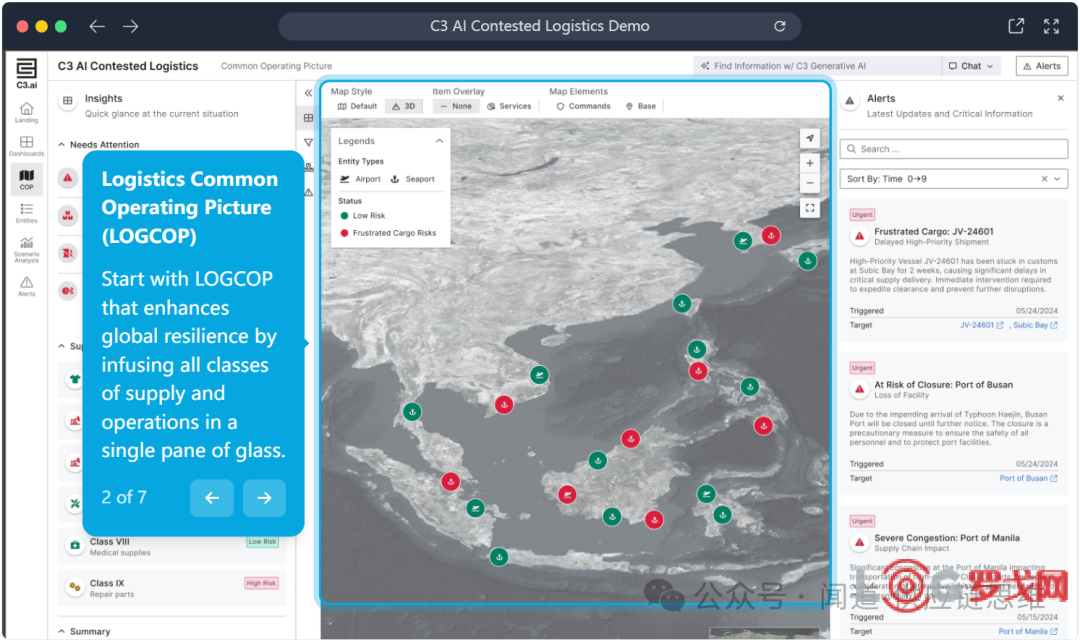Screen dimensions: 1080x640
Task: Toggle Commands map elements
Action: pos(583,106)
